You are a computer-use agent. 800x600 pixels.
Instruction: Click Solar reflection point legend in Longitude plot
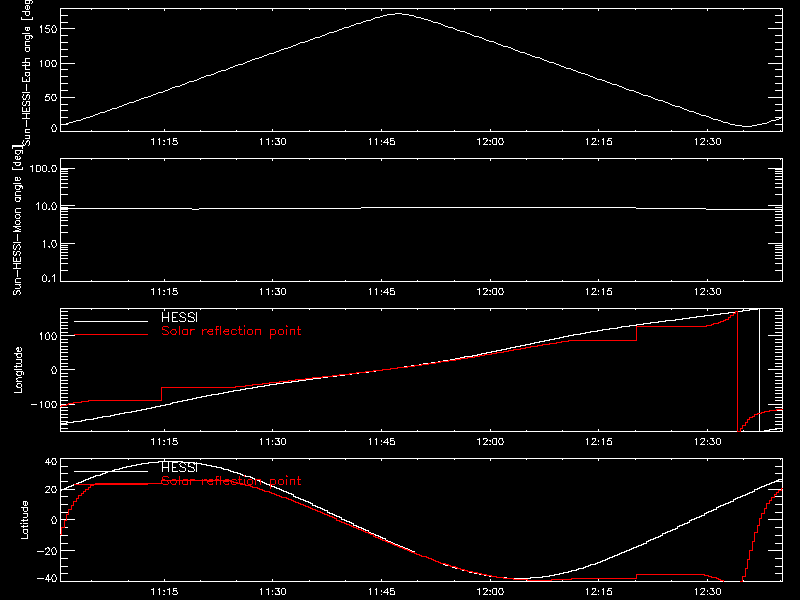tap(231, 332)
